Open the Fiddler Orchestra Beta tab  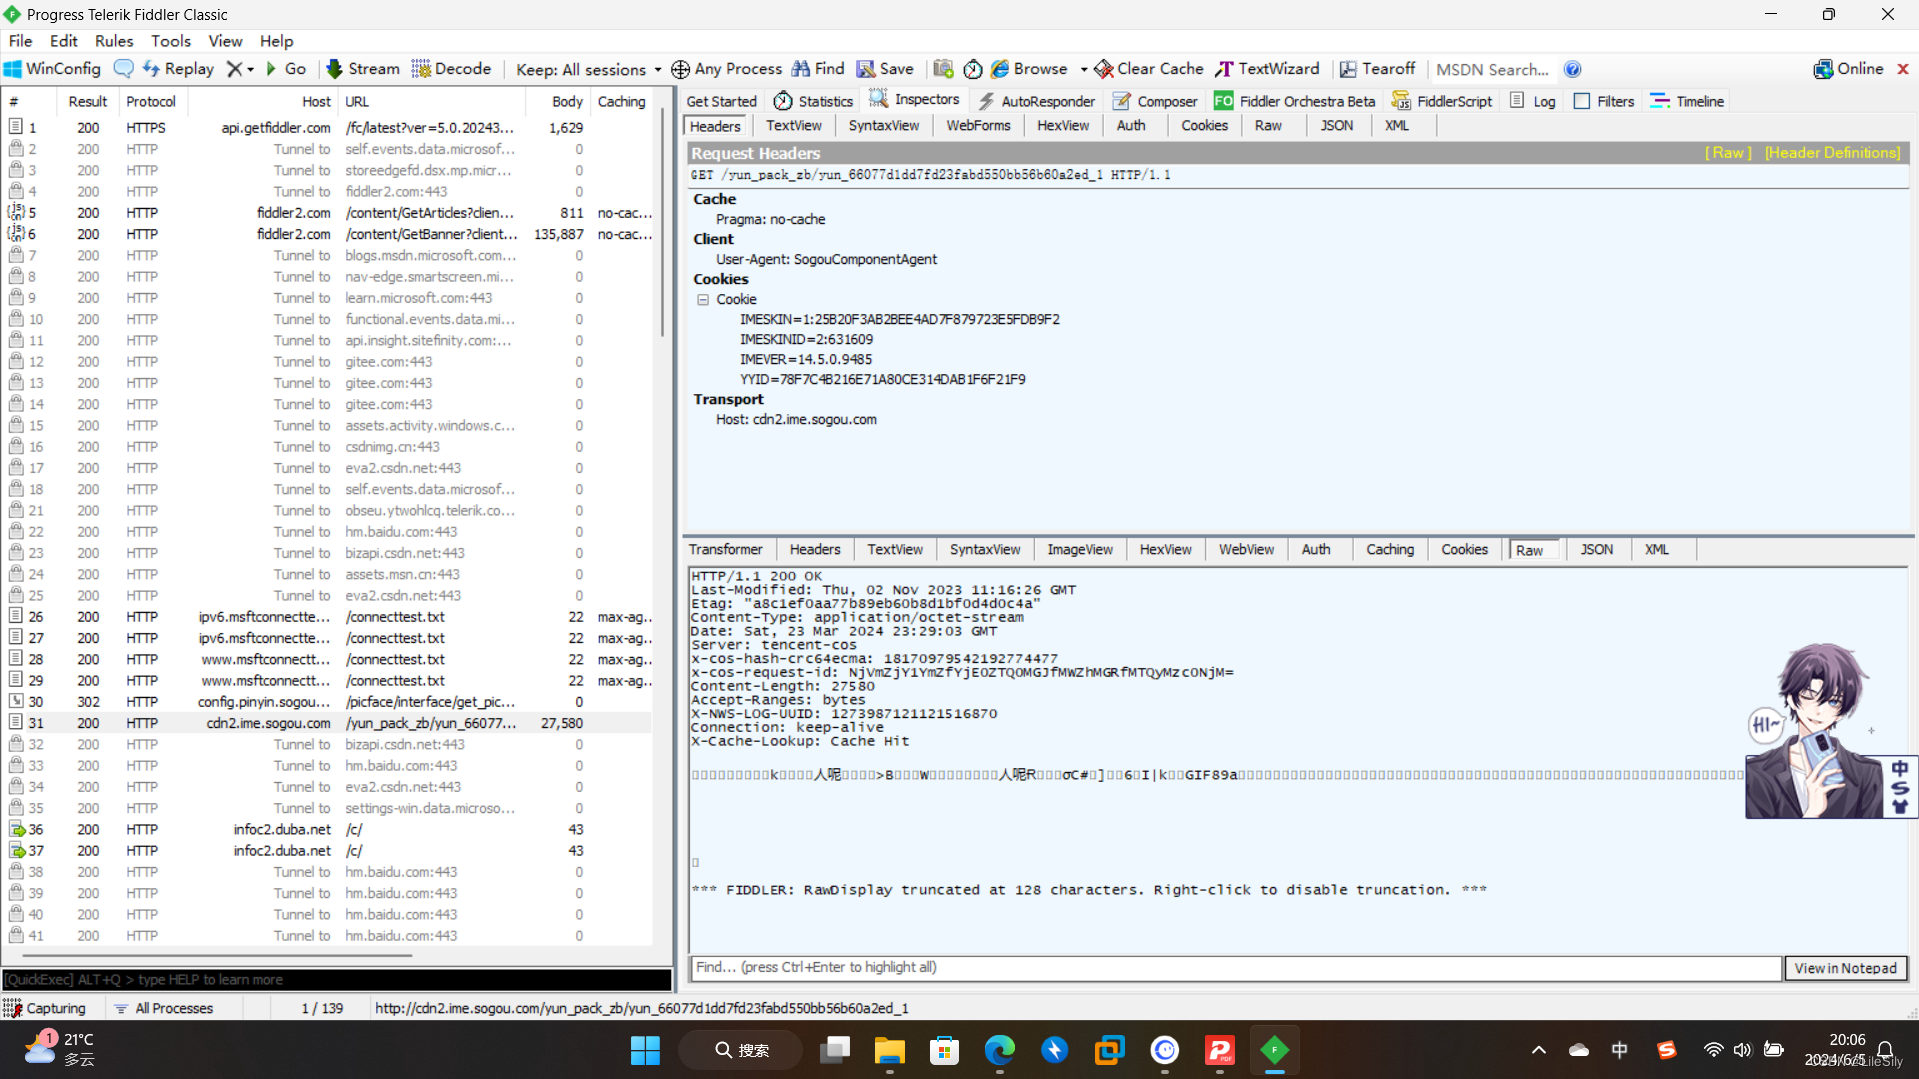(x=1294, y=101)
